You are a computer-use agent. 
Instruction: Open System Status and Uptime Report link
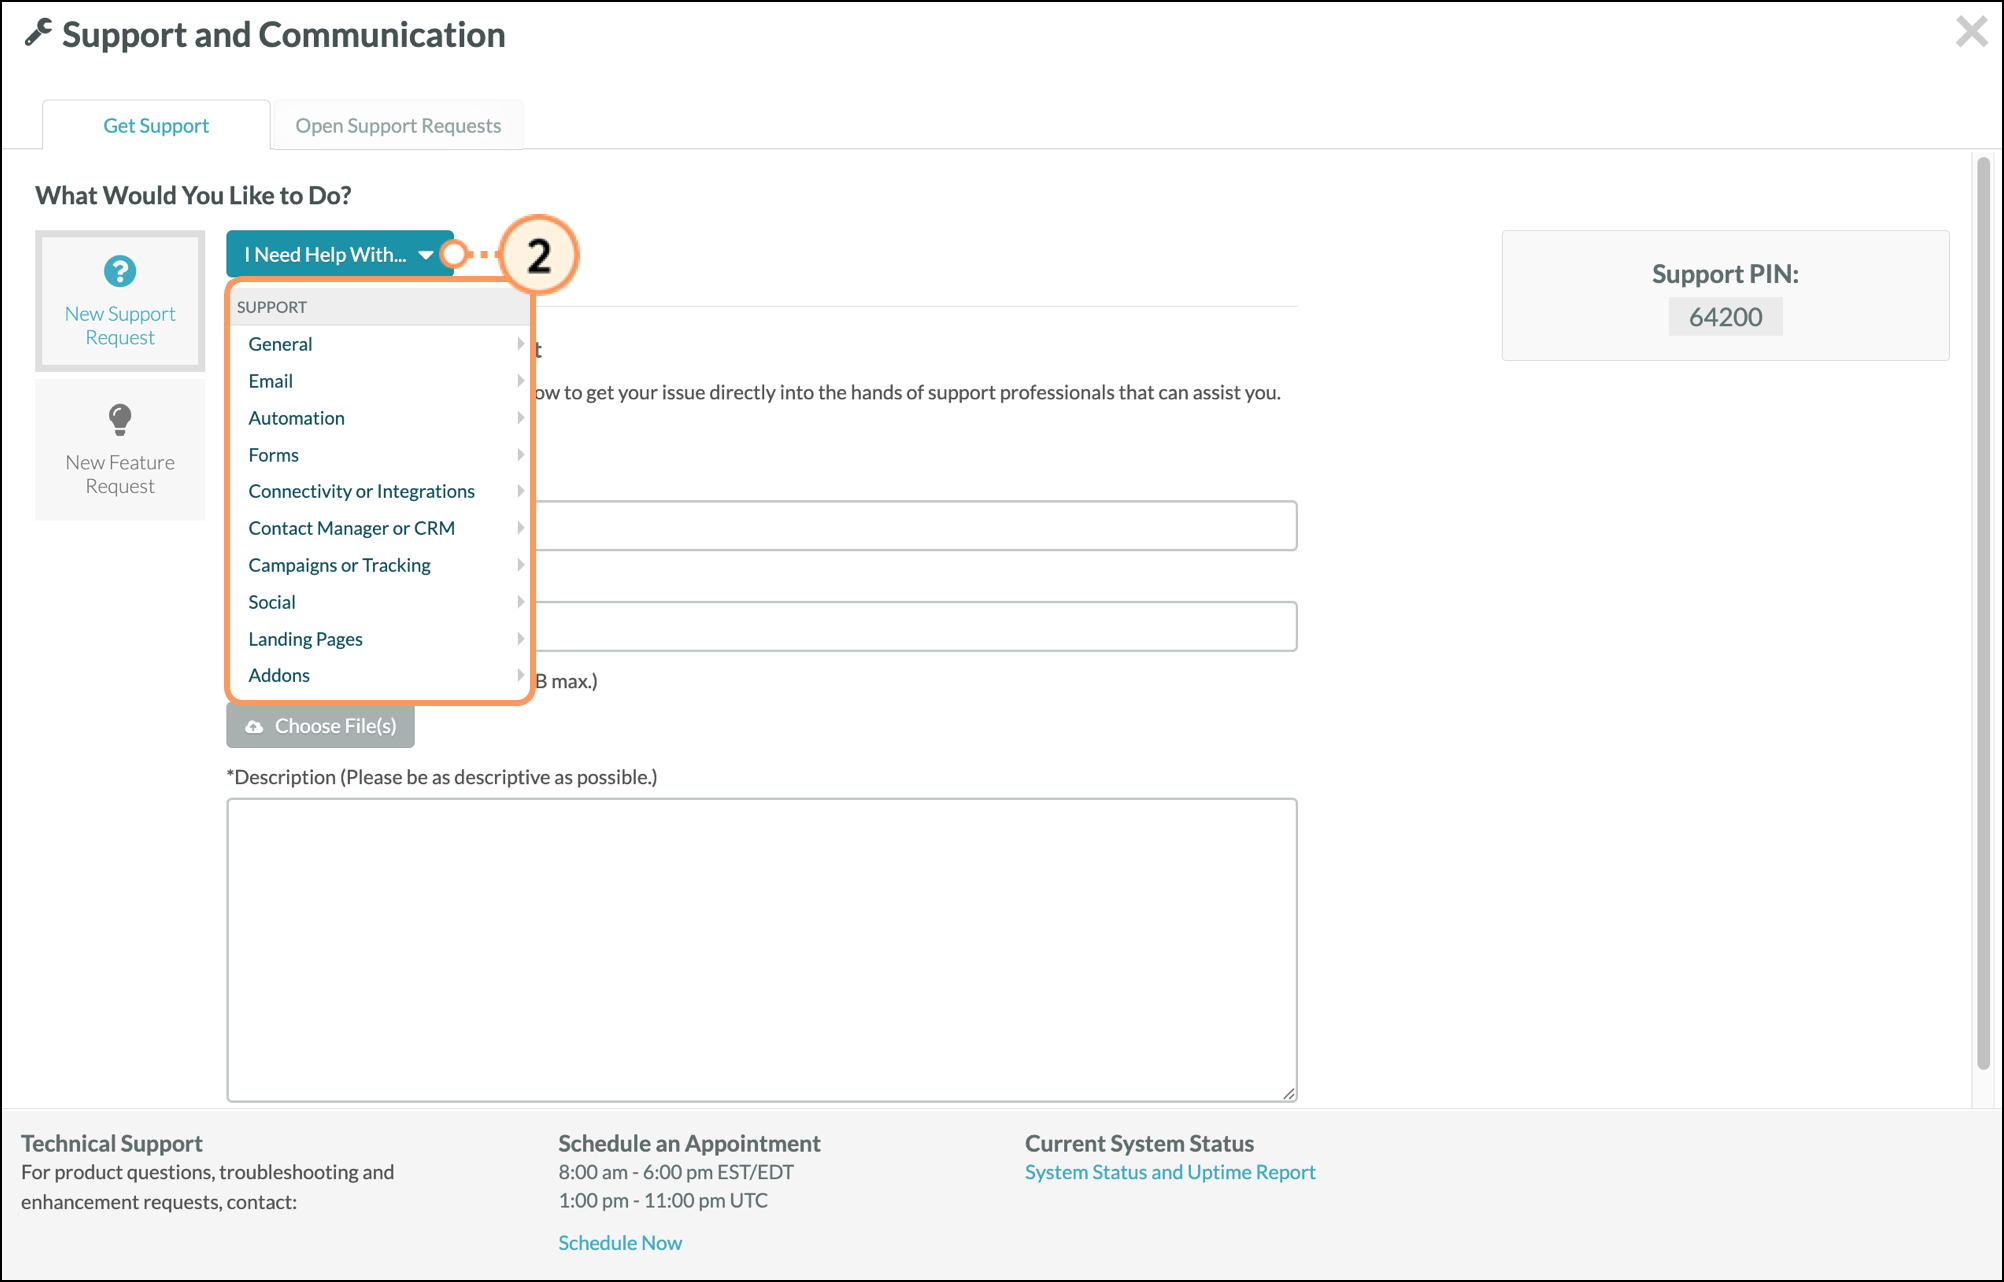[x=1170, y=1172]
